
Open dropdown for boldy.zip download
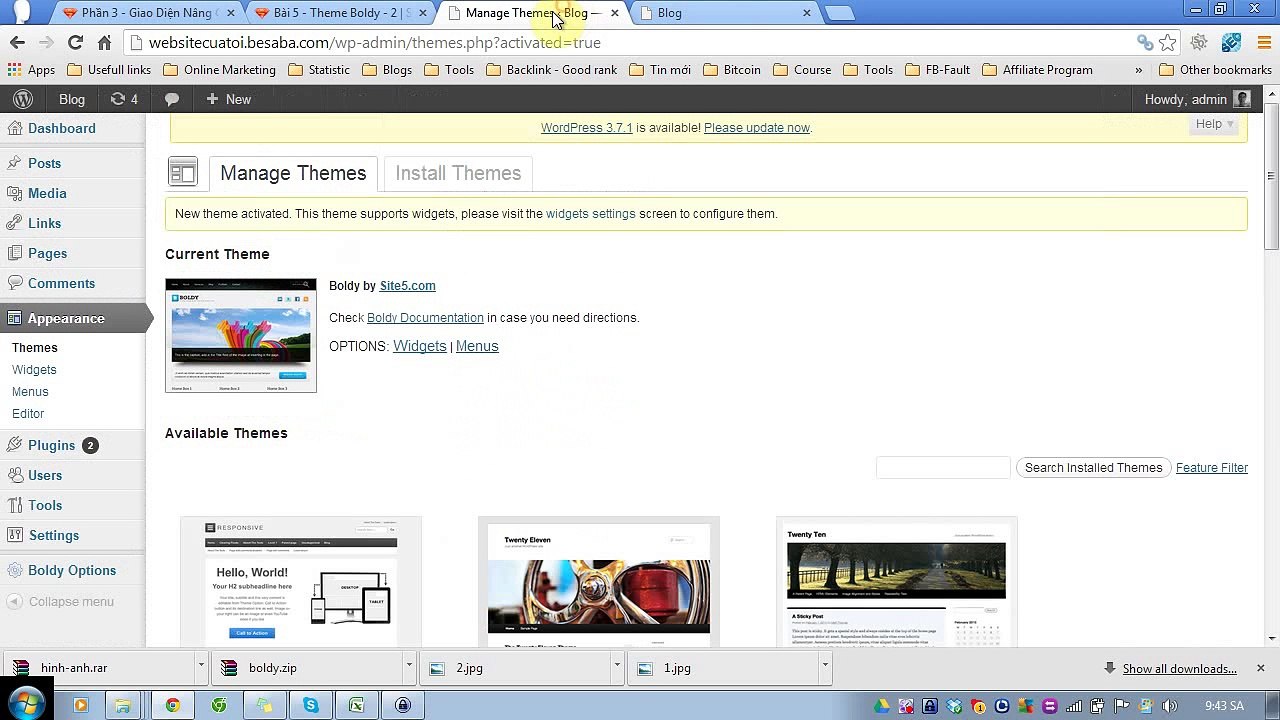tap(409, 667)
